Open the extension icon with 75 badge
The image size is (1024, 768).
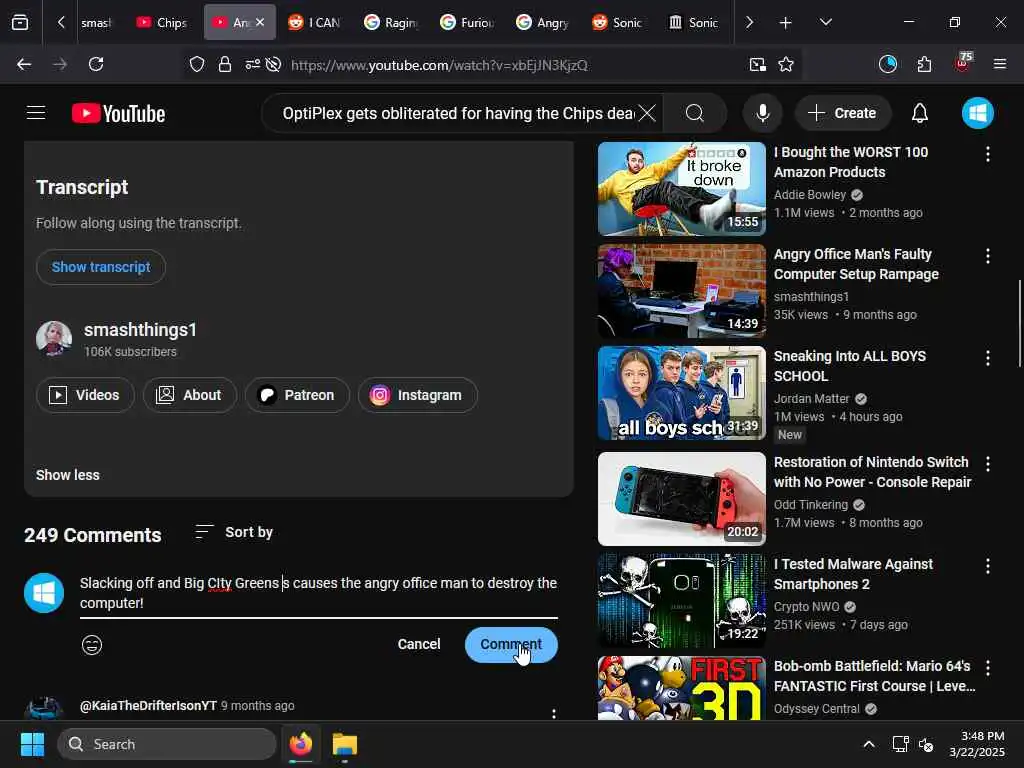(x=963, y=63)
